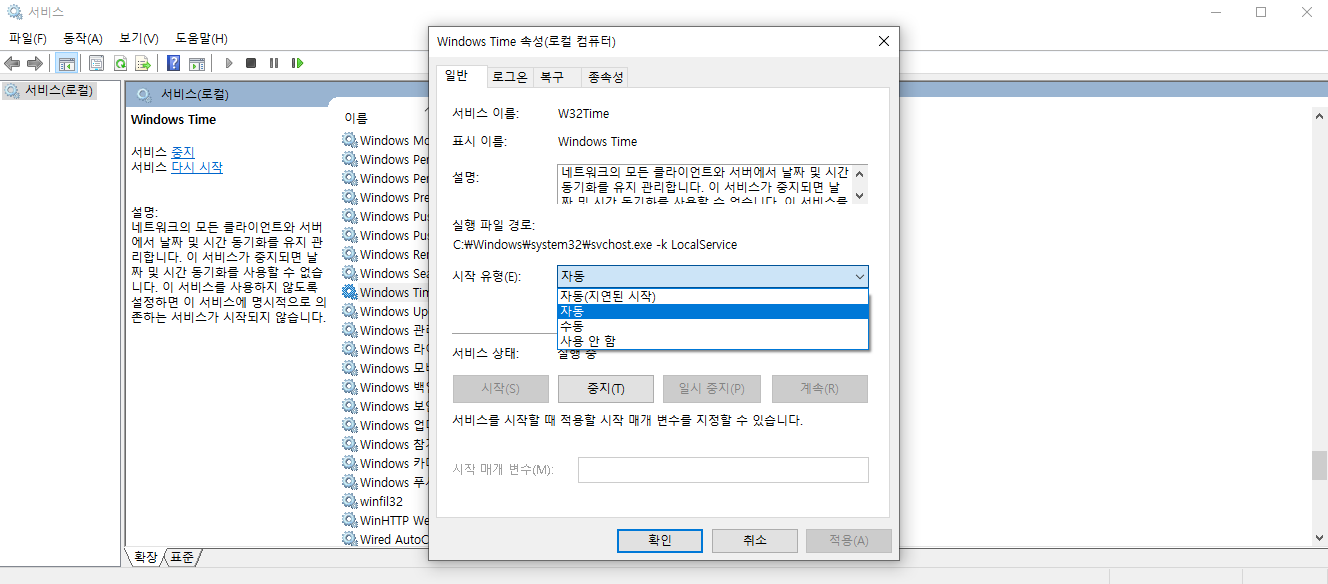Click the Forward arrow toolbar icon
The image size is (1328, 584).
coord(35,63)
